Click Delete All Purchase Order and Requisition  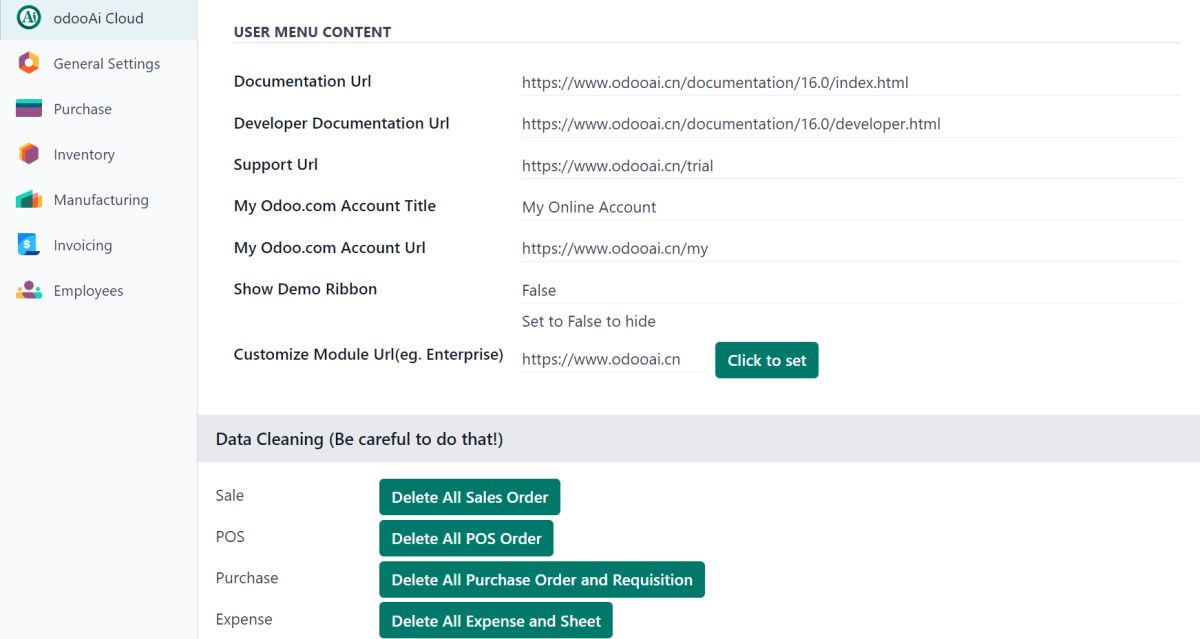(x=541, y=580)
